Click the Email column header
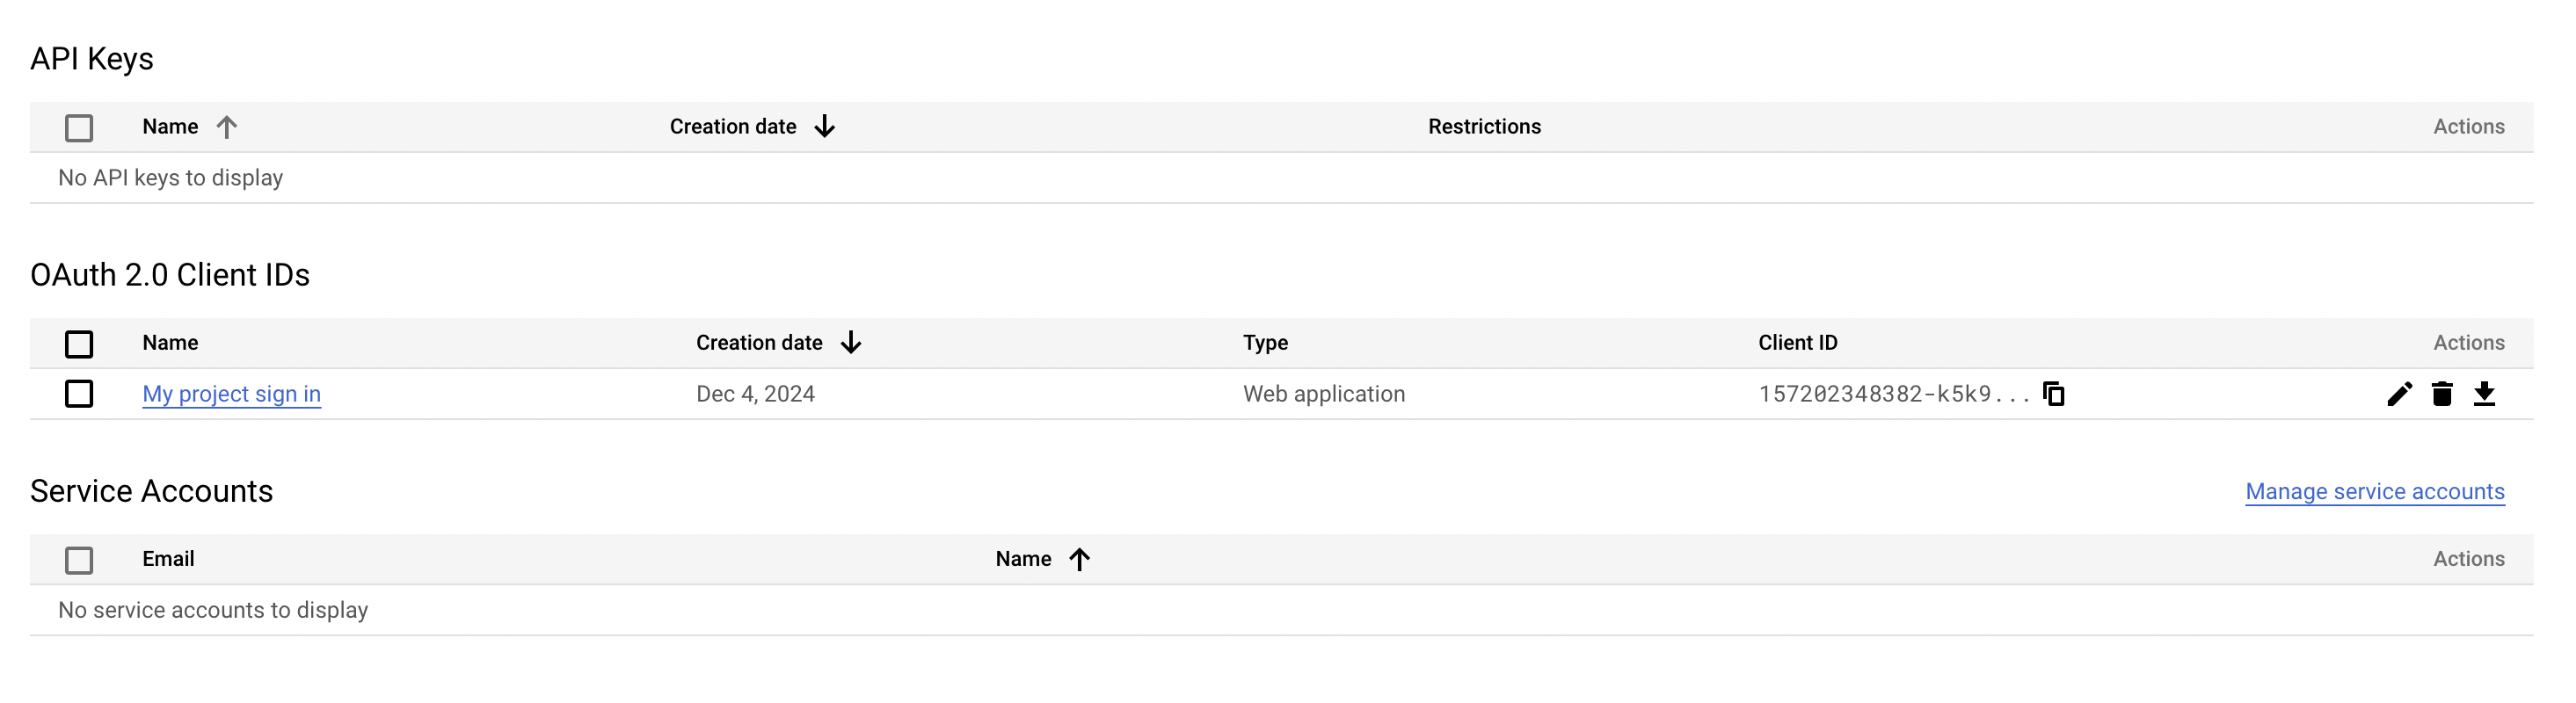The width and height of the screenshot is (2576, 703). 168,559
